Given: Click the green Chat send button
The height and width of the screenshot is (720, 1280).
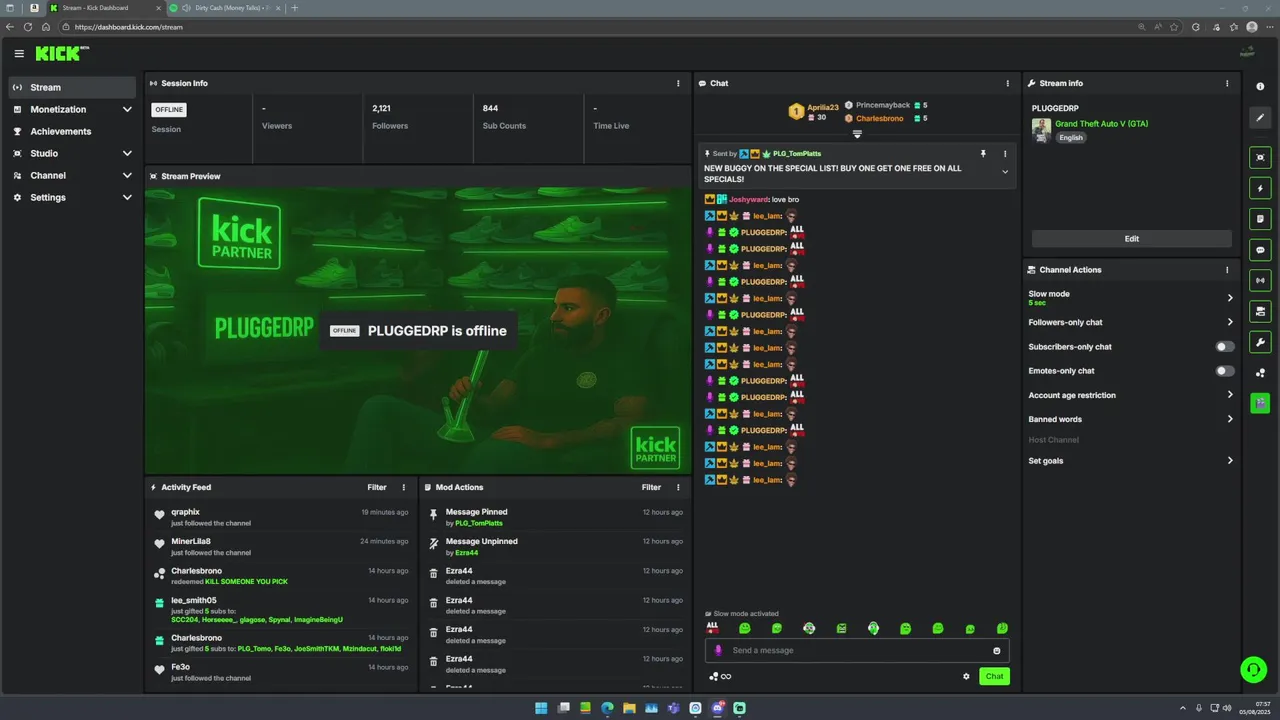Looking at the screenshot, I should 994,676.
